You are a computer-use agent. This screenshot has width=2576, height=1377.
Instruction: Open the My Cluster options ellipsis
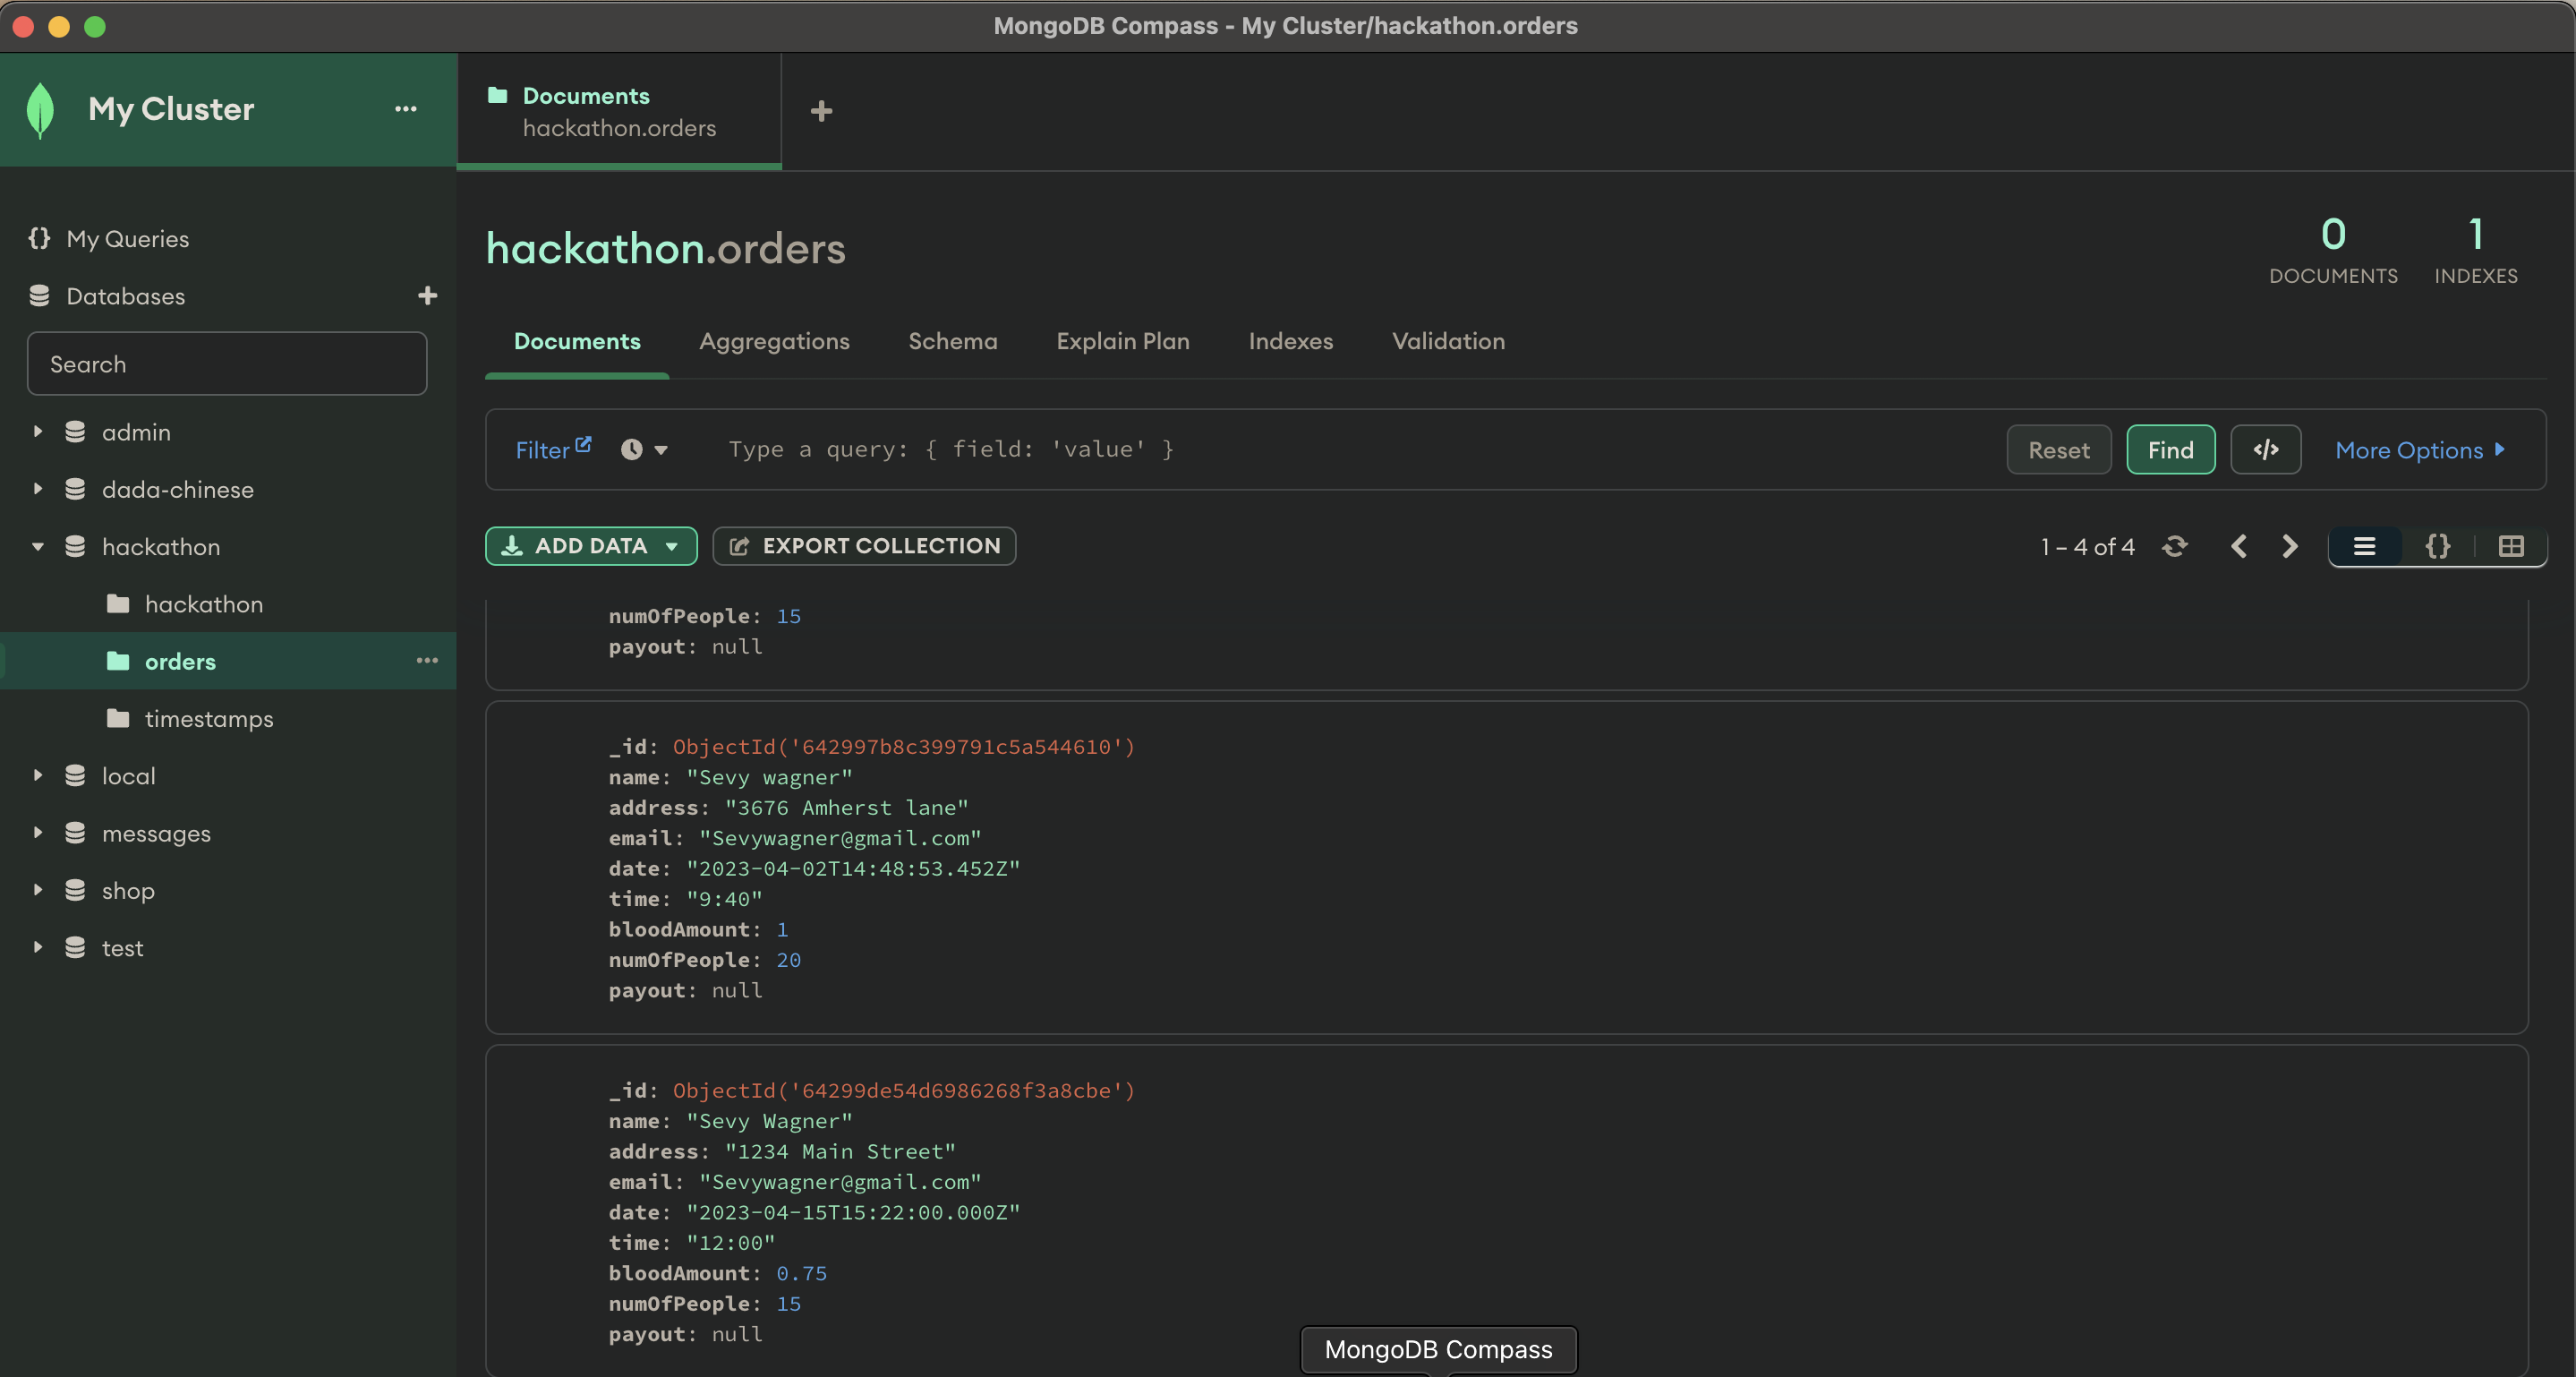(x=405, y=109)
